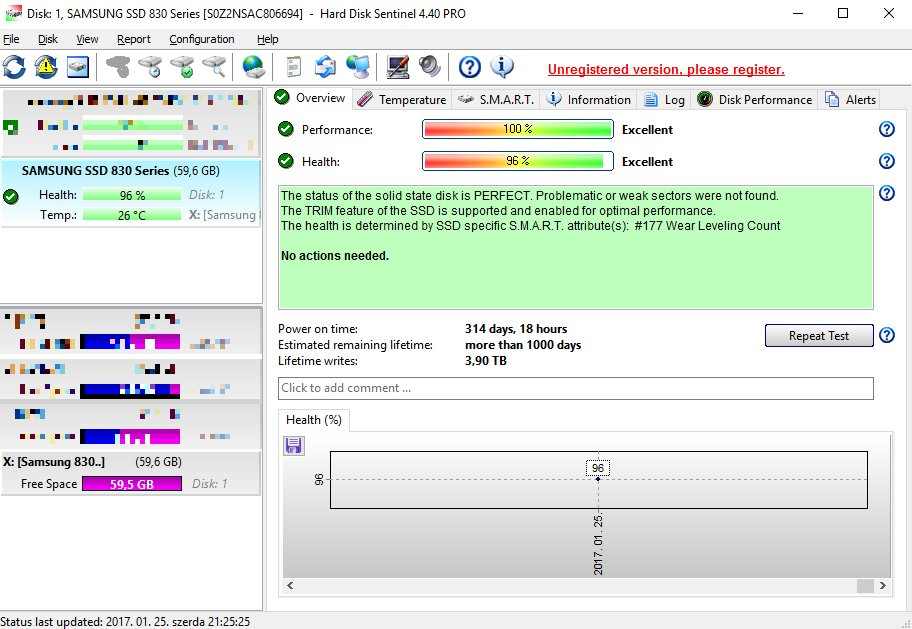Image resolution: width=912 pixels, height=629 pixels.
Task: Click the 'more than 1000 days' lifetime value
Action: (523, 345)
